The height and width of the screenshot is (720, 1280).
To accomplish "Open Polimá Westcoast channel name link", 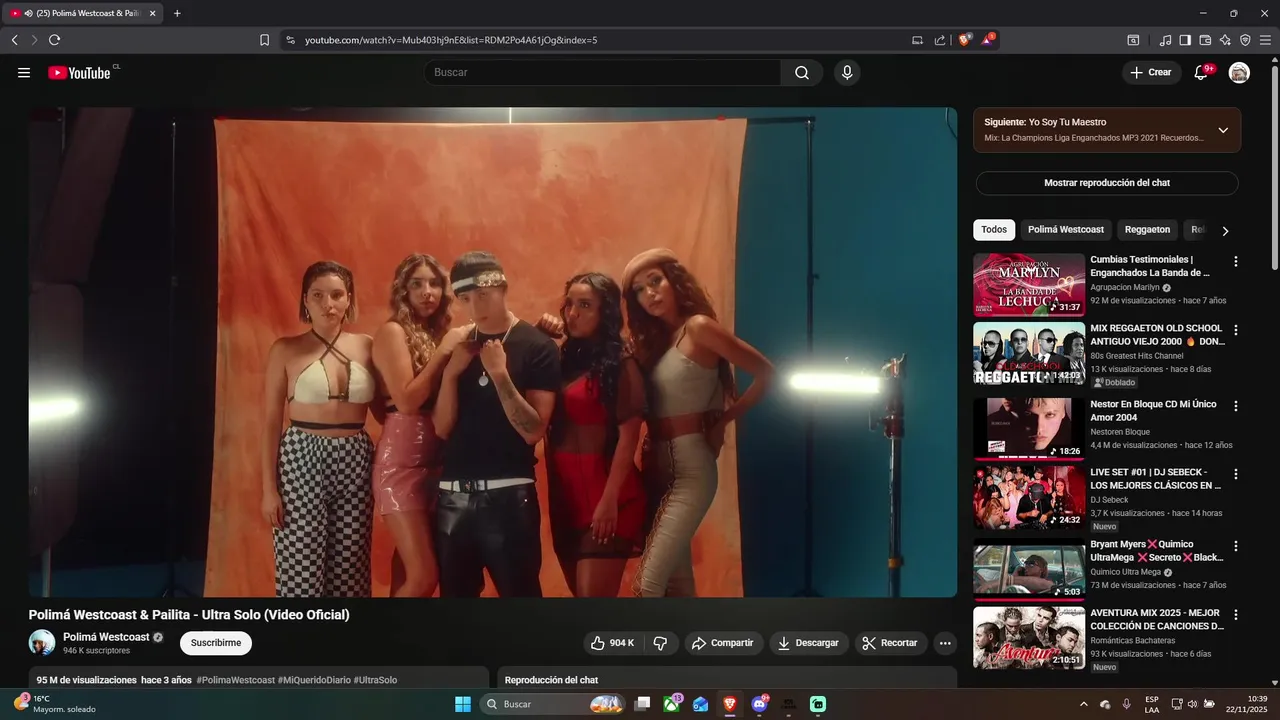I will click(x=106, y=637).
